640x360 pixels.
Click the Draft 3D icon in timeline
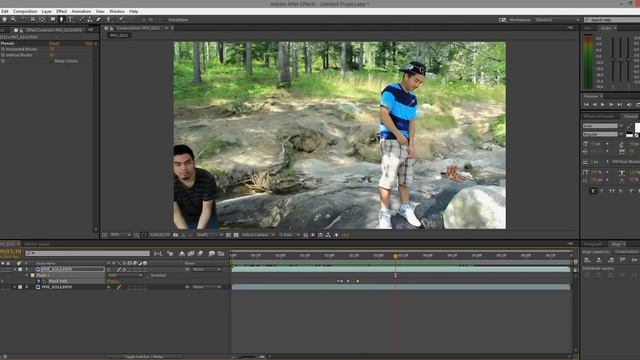point(182,254)
